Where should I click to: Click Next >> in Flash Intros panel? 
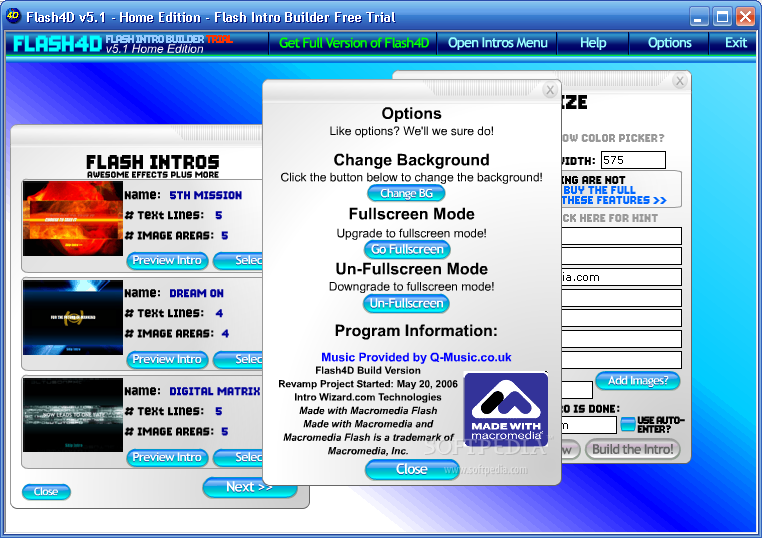pos(249,487)
